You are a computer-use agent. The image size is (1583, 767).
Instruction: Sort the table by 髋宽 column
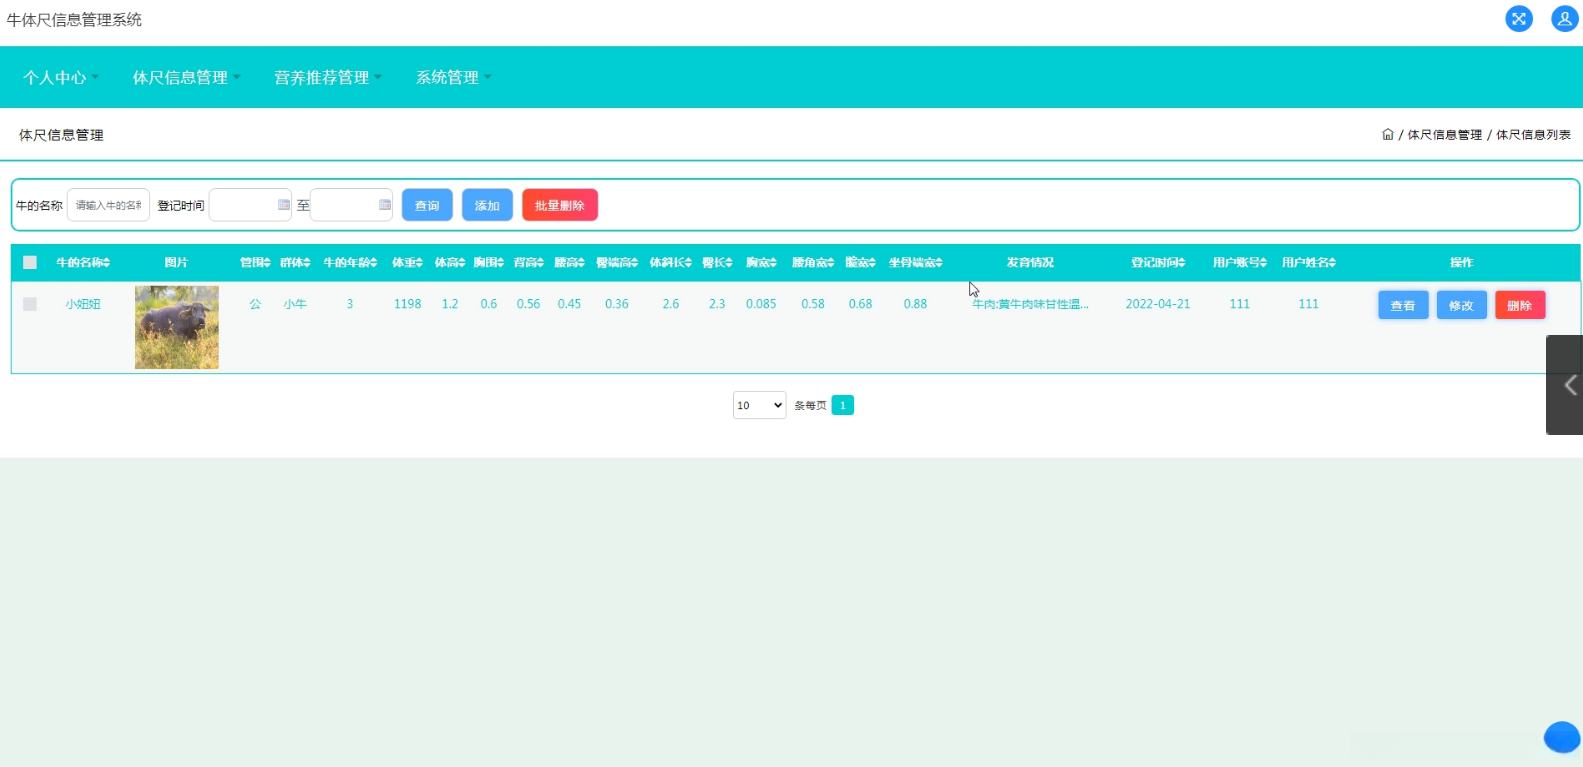[x=860, y=263]
